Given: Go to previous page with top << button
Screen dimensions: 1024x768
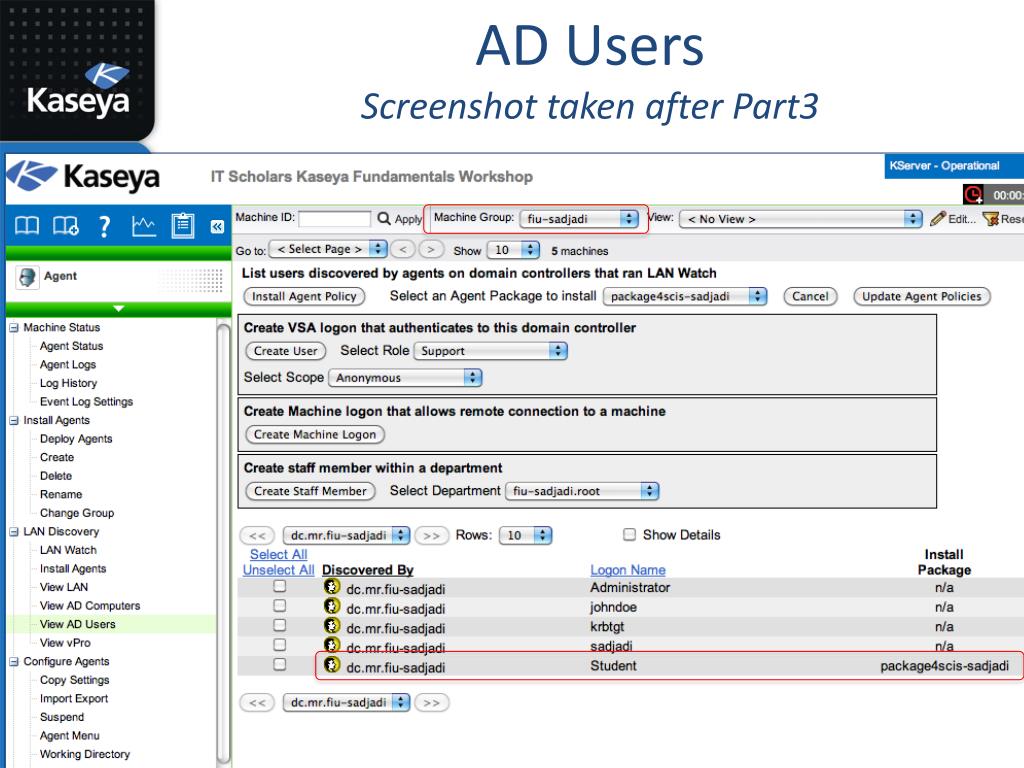Looking at the screenshot, I should [257, 536].
